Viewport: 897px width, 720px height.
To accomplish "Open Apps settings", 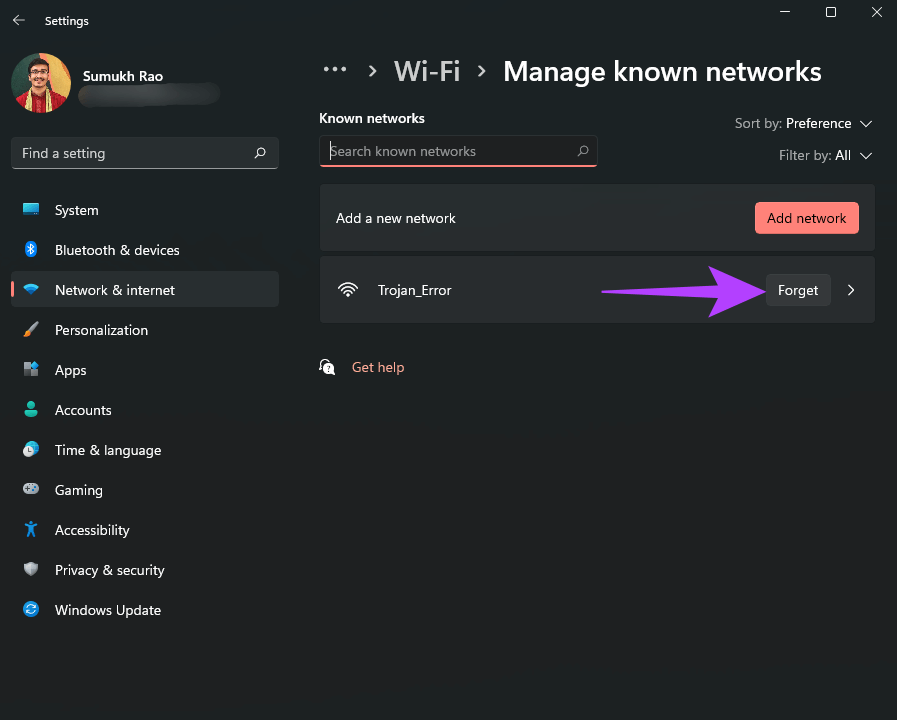I will tap(145, 370).
